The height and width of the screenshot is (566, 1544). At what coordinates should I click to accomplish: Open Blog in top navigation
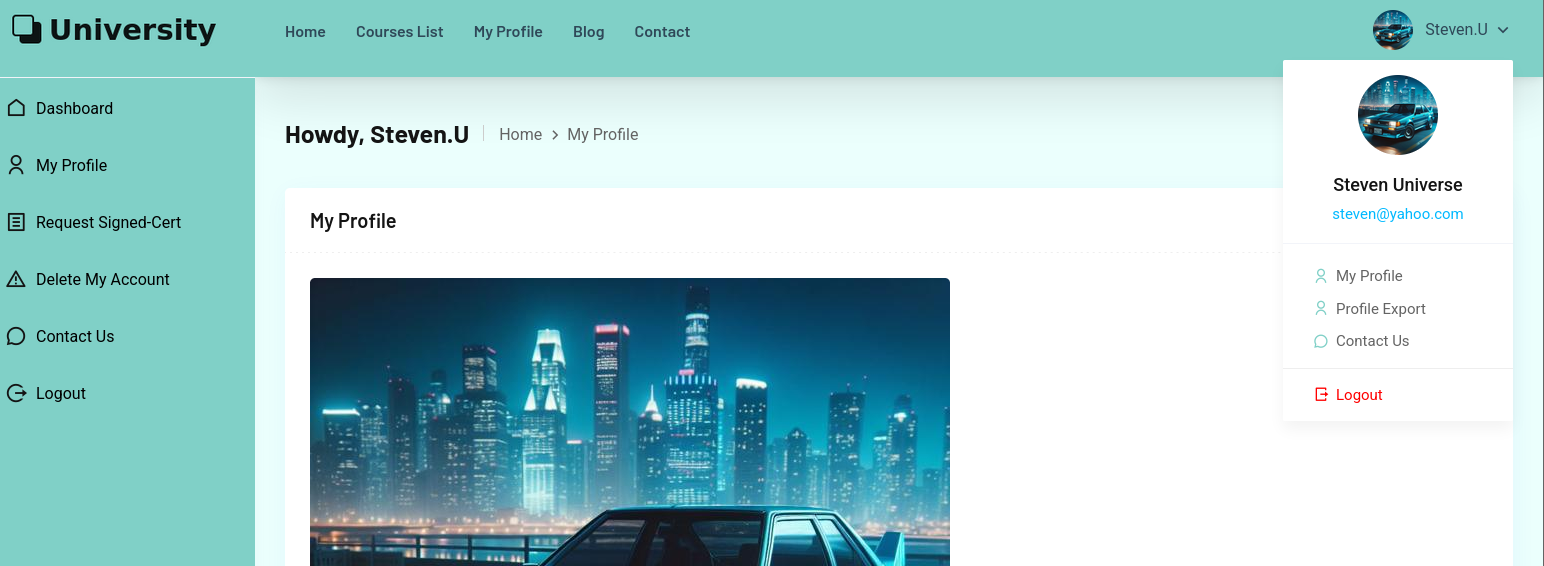[x=589, y=32]
